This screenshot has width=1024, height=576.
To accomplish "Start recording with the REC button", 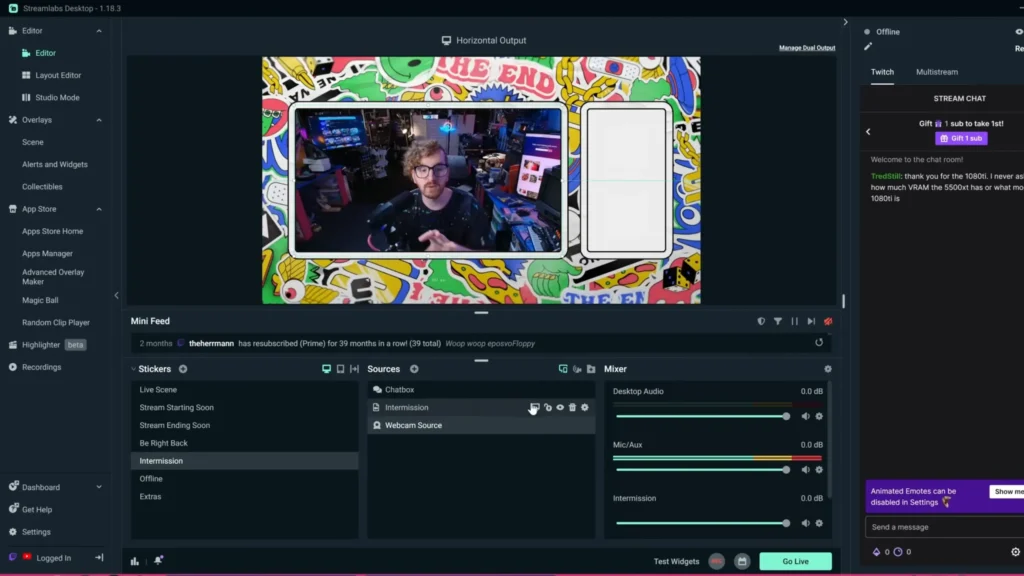I will pos(716,561).
